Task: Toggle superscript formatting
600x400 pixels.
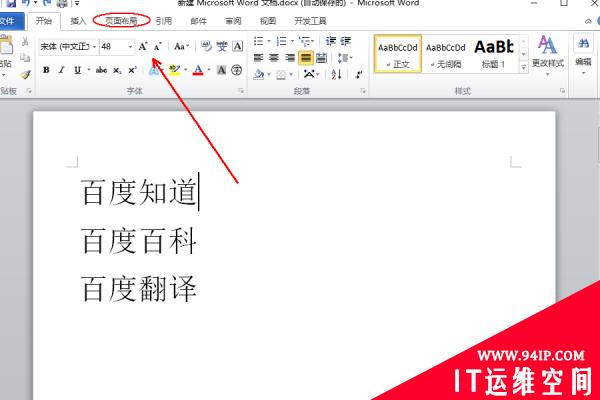Action: [132, 70]
